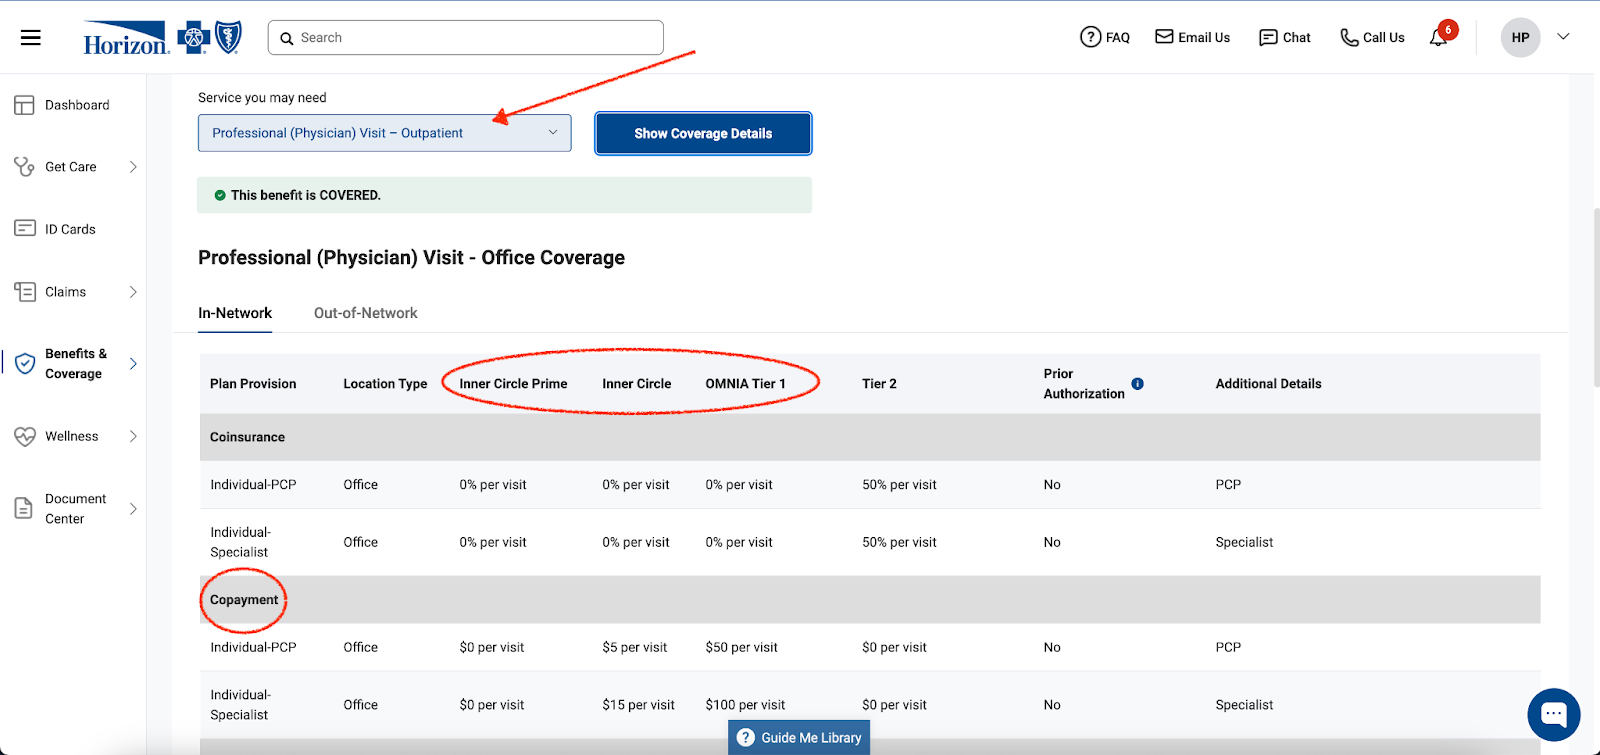Screen dimensions: 1600x755
Task: Click the Dashboard sidebar icon
Action: (x=24, y=105)
